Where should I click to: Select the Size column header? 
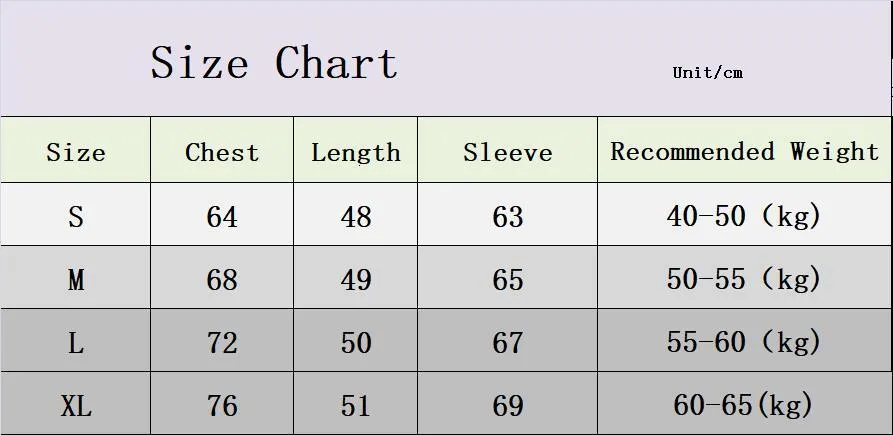[76, 150]
